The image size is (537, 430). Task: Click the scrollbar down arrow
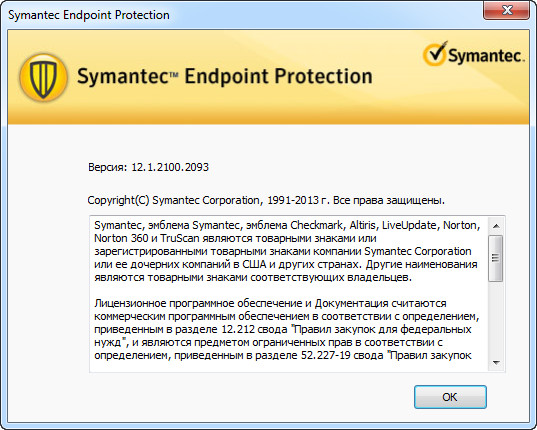pos(496,362)
